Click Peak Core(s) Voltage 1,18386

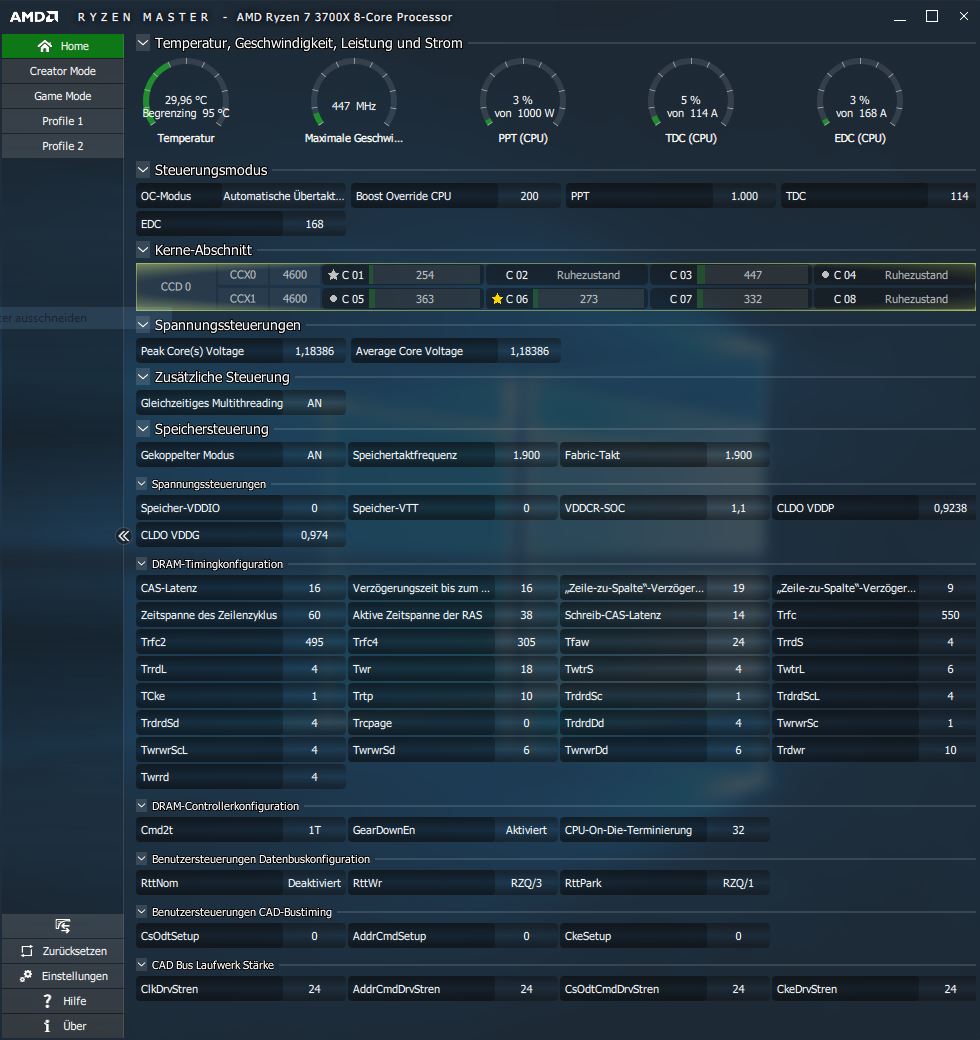(314, 352)
